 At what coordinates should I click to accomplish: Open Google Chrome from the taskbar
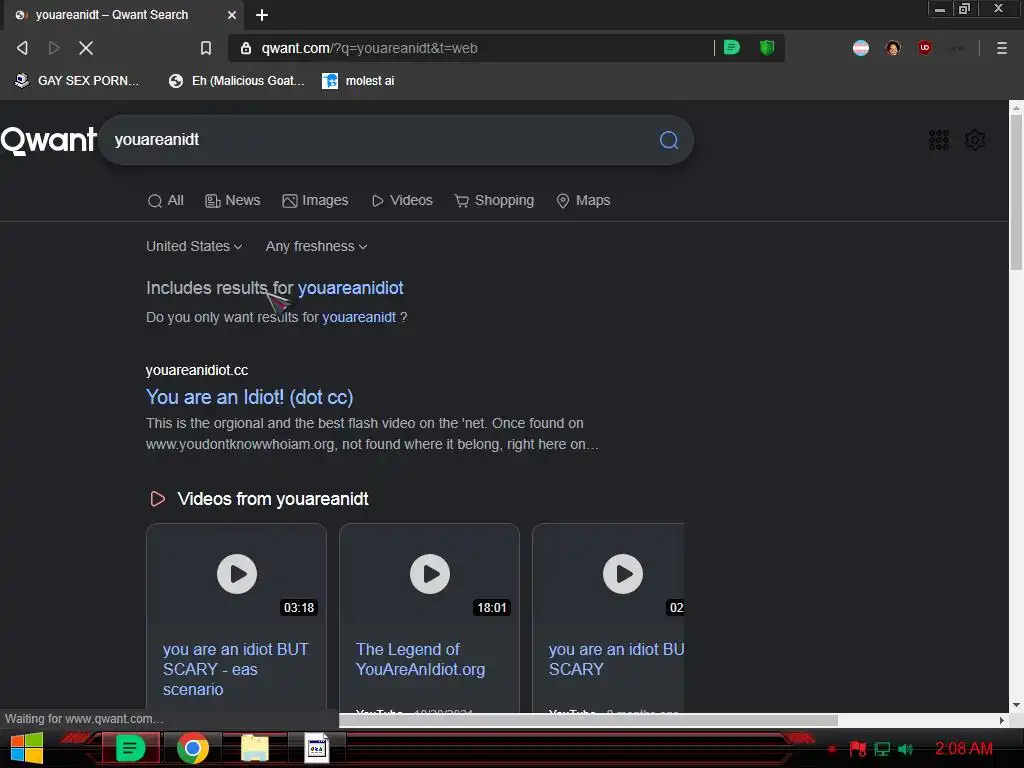coord(193,748)
